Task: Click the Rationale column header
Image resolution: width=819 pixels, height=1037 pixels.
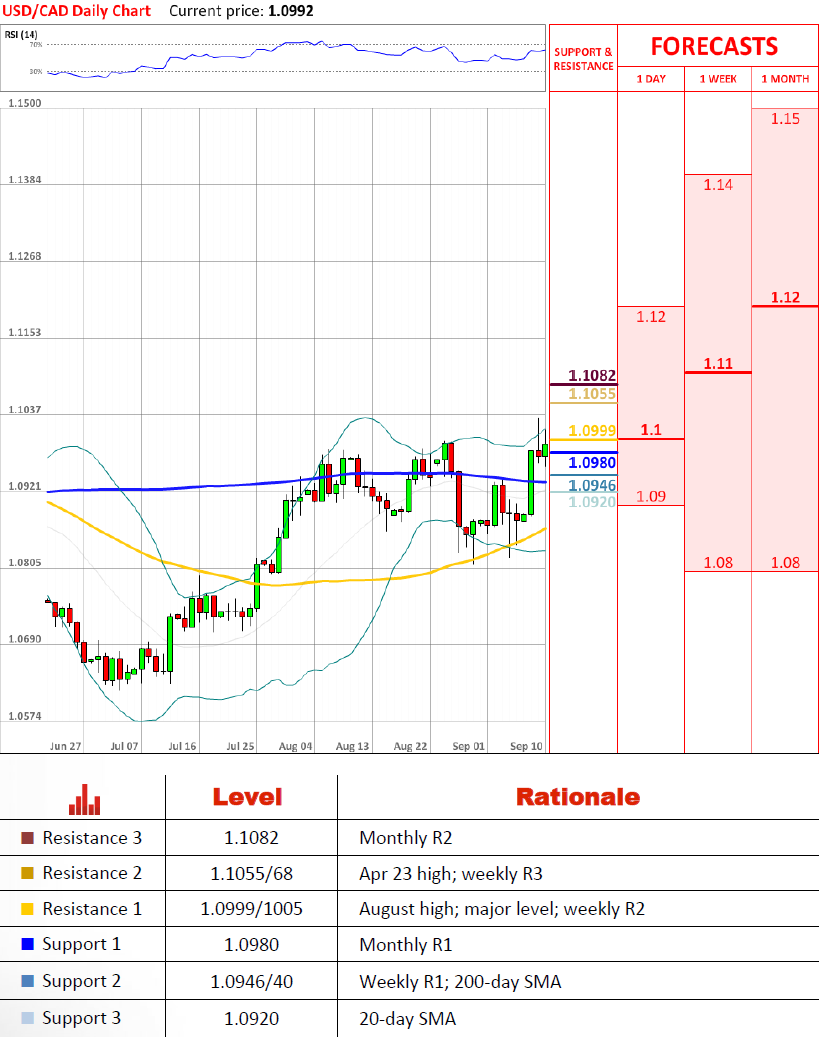Action: pos(578,797)
